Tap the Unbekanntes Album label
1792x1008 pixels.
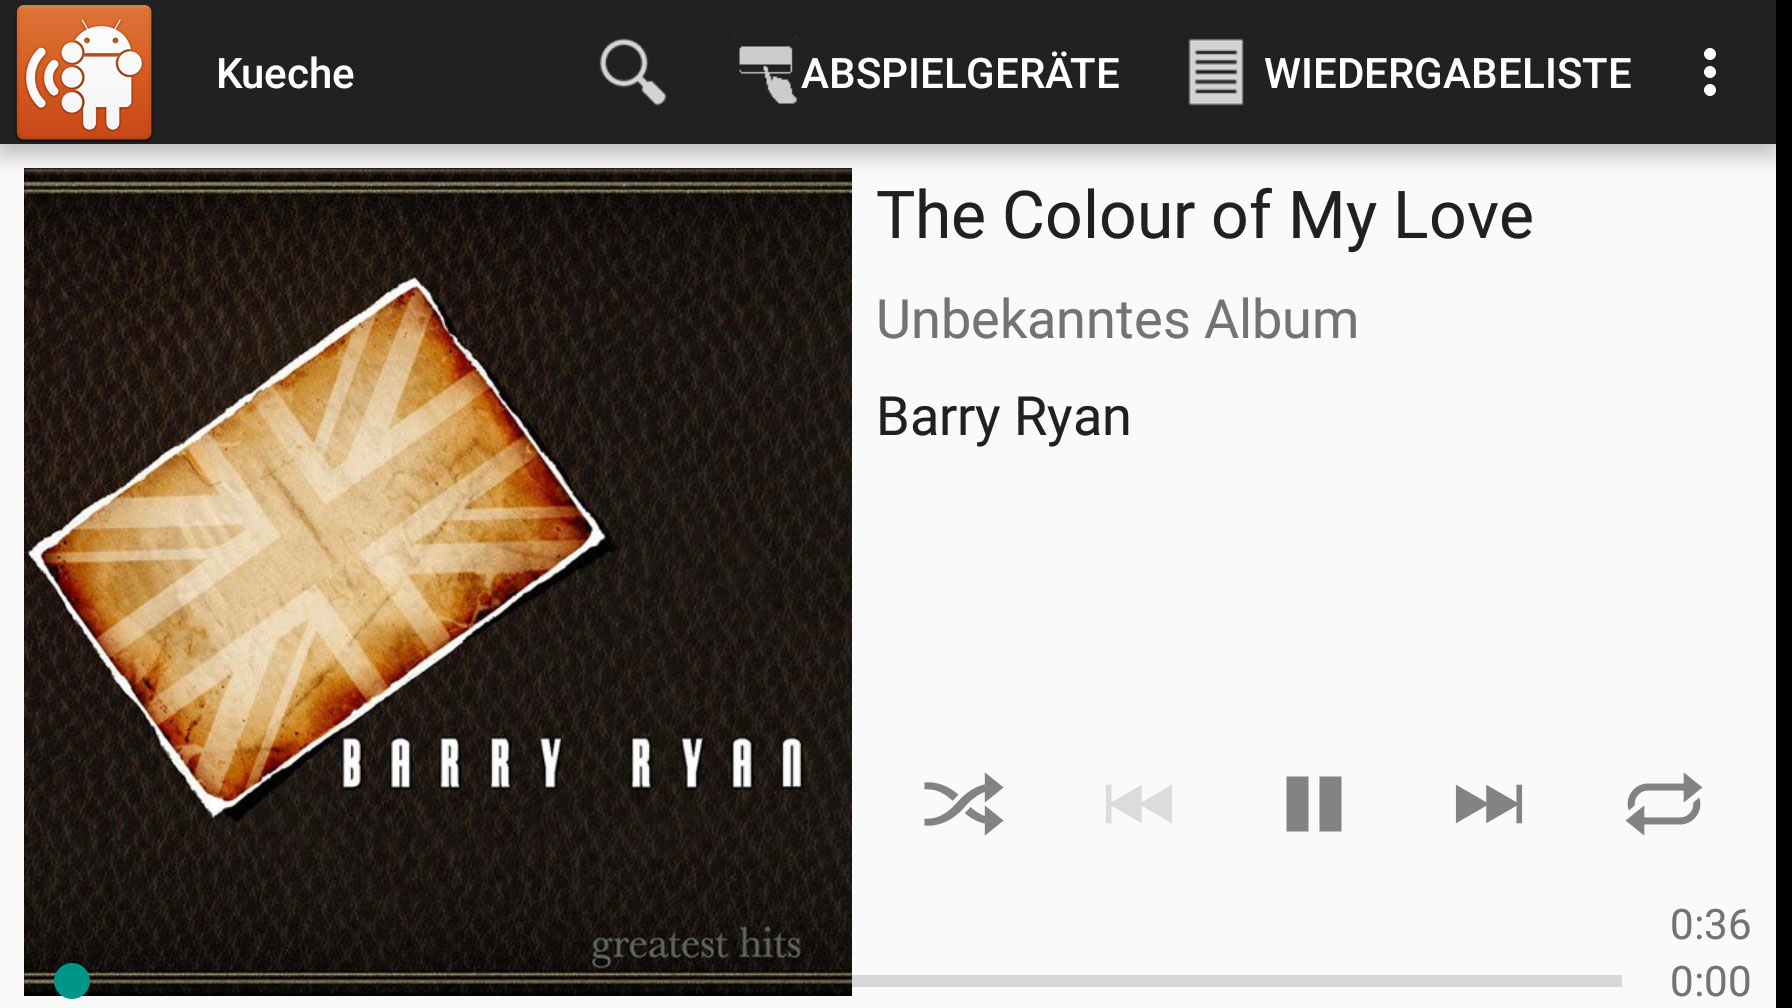coord(1117,320)
